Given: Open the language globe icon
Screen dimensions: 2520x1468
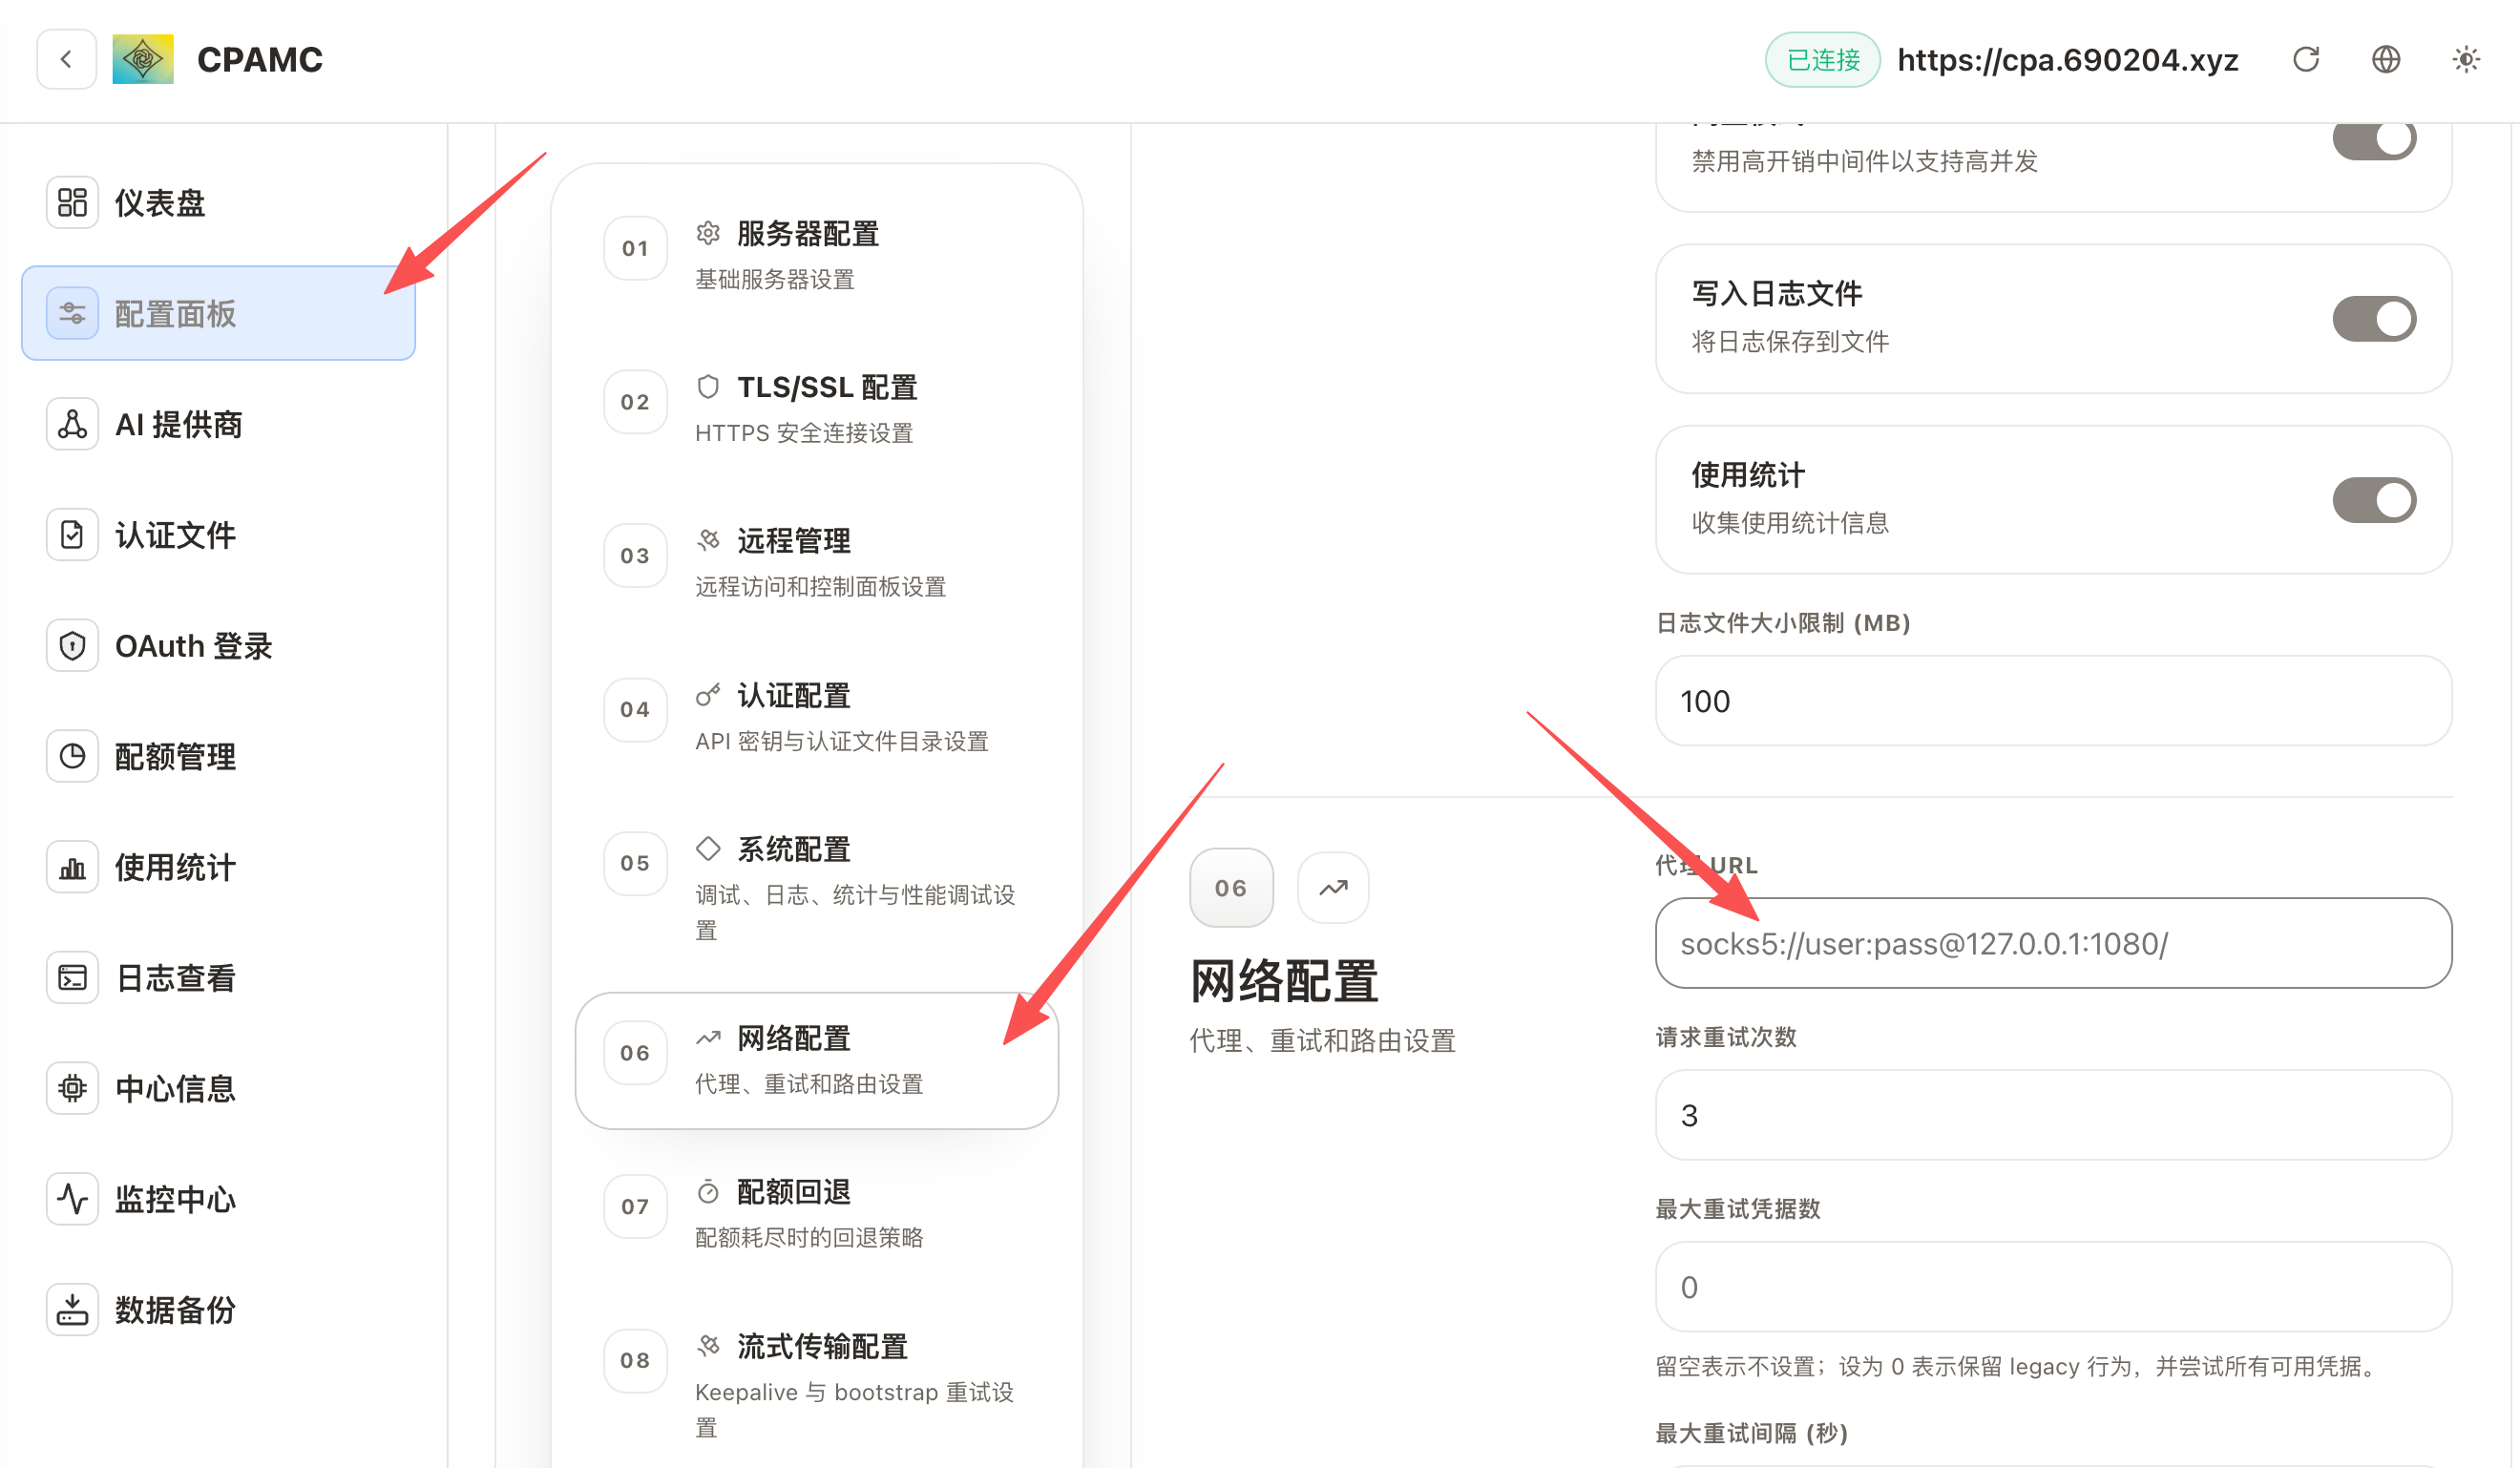Looking at the screenshot, I should point(2386,60).
